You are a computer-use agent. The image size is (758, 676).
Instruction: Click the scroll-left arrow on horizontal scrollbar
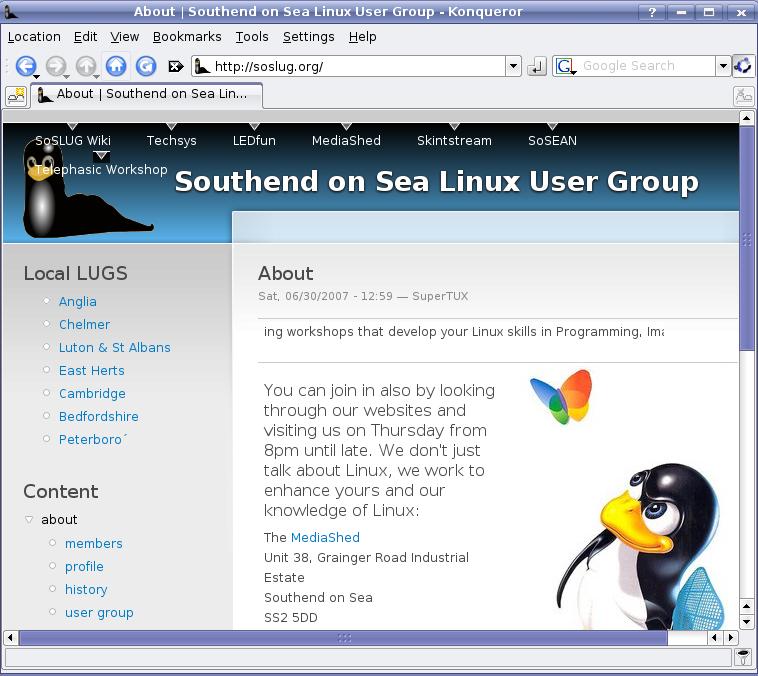coord(11,638)
